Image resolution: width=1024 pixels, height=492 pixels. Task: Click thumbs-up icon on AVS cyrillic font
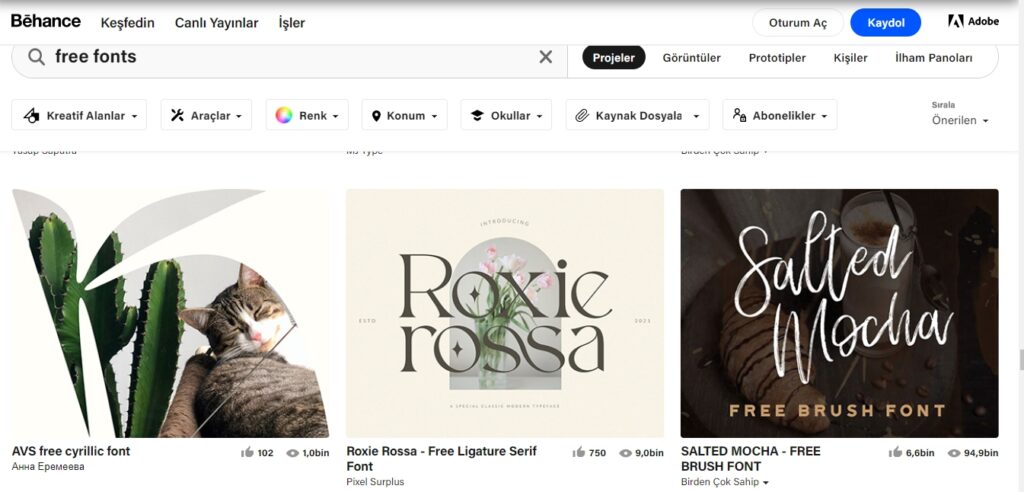(247, 453)
